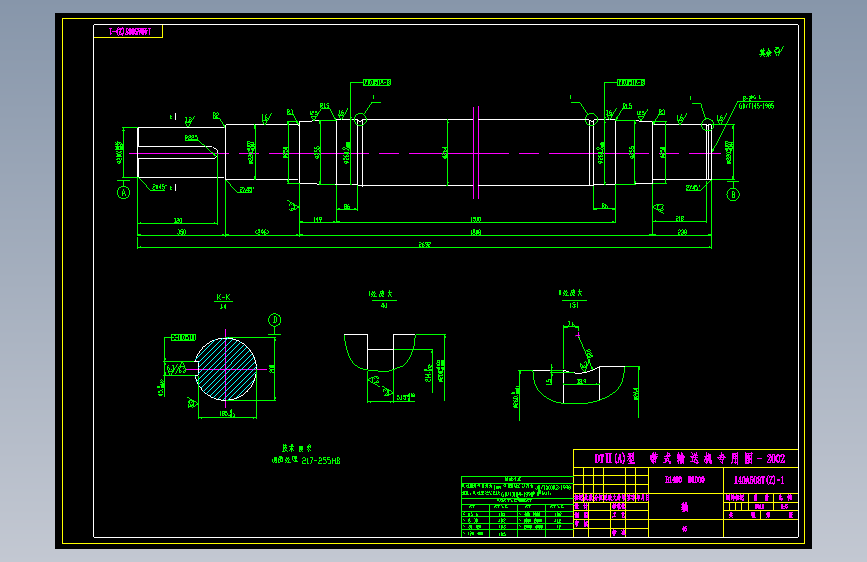The width and height of the screenshot is (867, 562).
Task: Select the "230" length dimension
Action: 682,232
